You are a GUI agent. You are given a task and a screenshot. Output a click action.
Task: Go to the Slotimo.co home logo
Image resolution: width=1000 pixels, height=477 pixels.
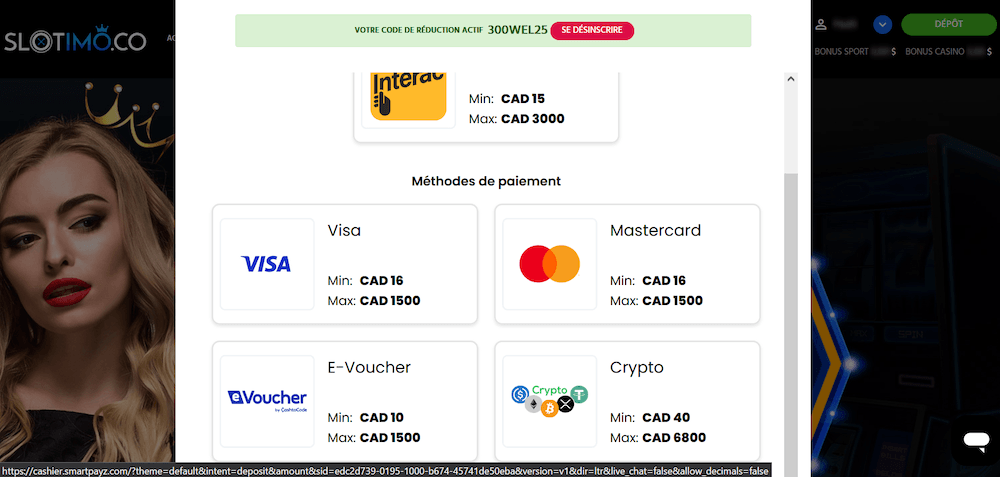tap(75, 41)
